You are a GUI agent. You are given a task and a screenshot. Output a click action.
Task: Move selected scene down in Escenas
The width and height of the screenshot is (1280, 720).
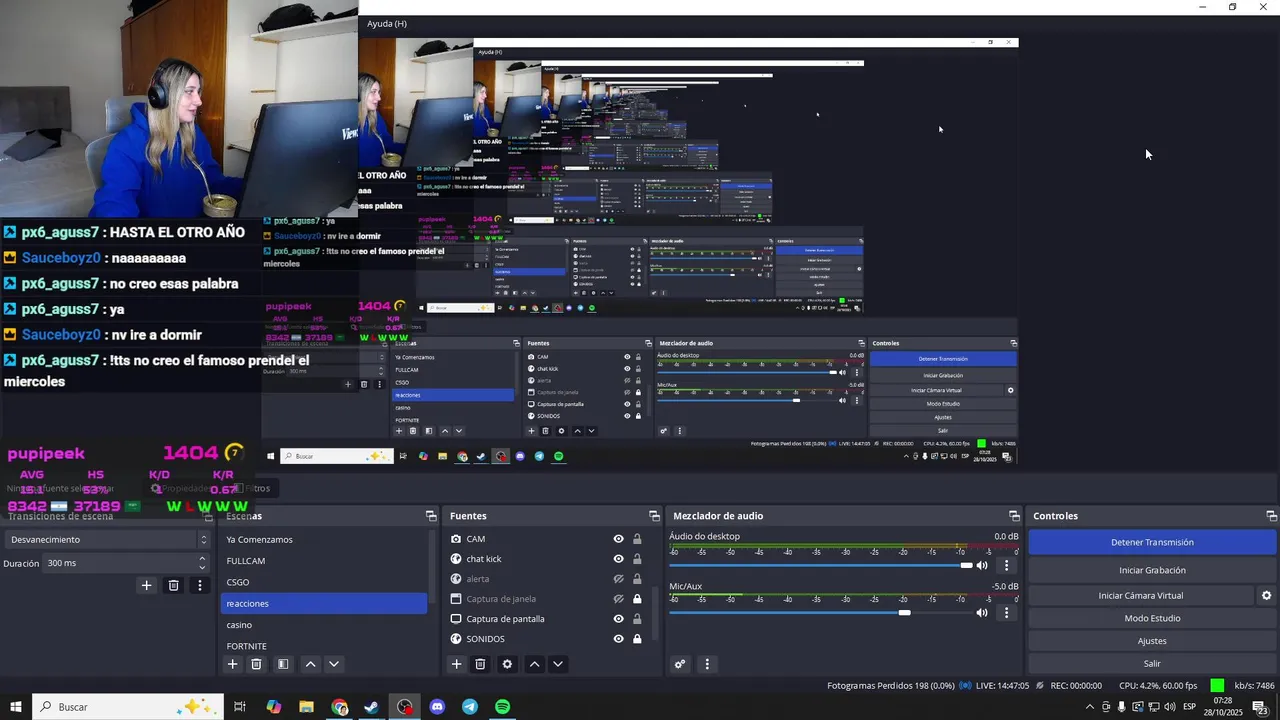click(334, 664)
